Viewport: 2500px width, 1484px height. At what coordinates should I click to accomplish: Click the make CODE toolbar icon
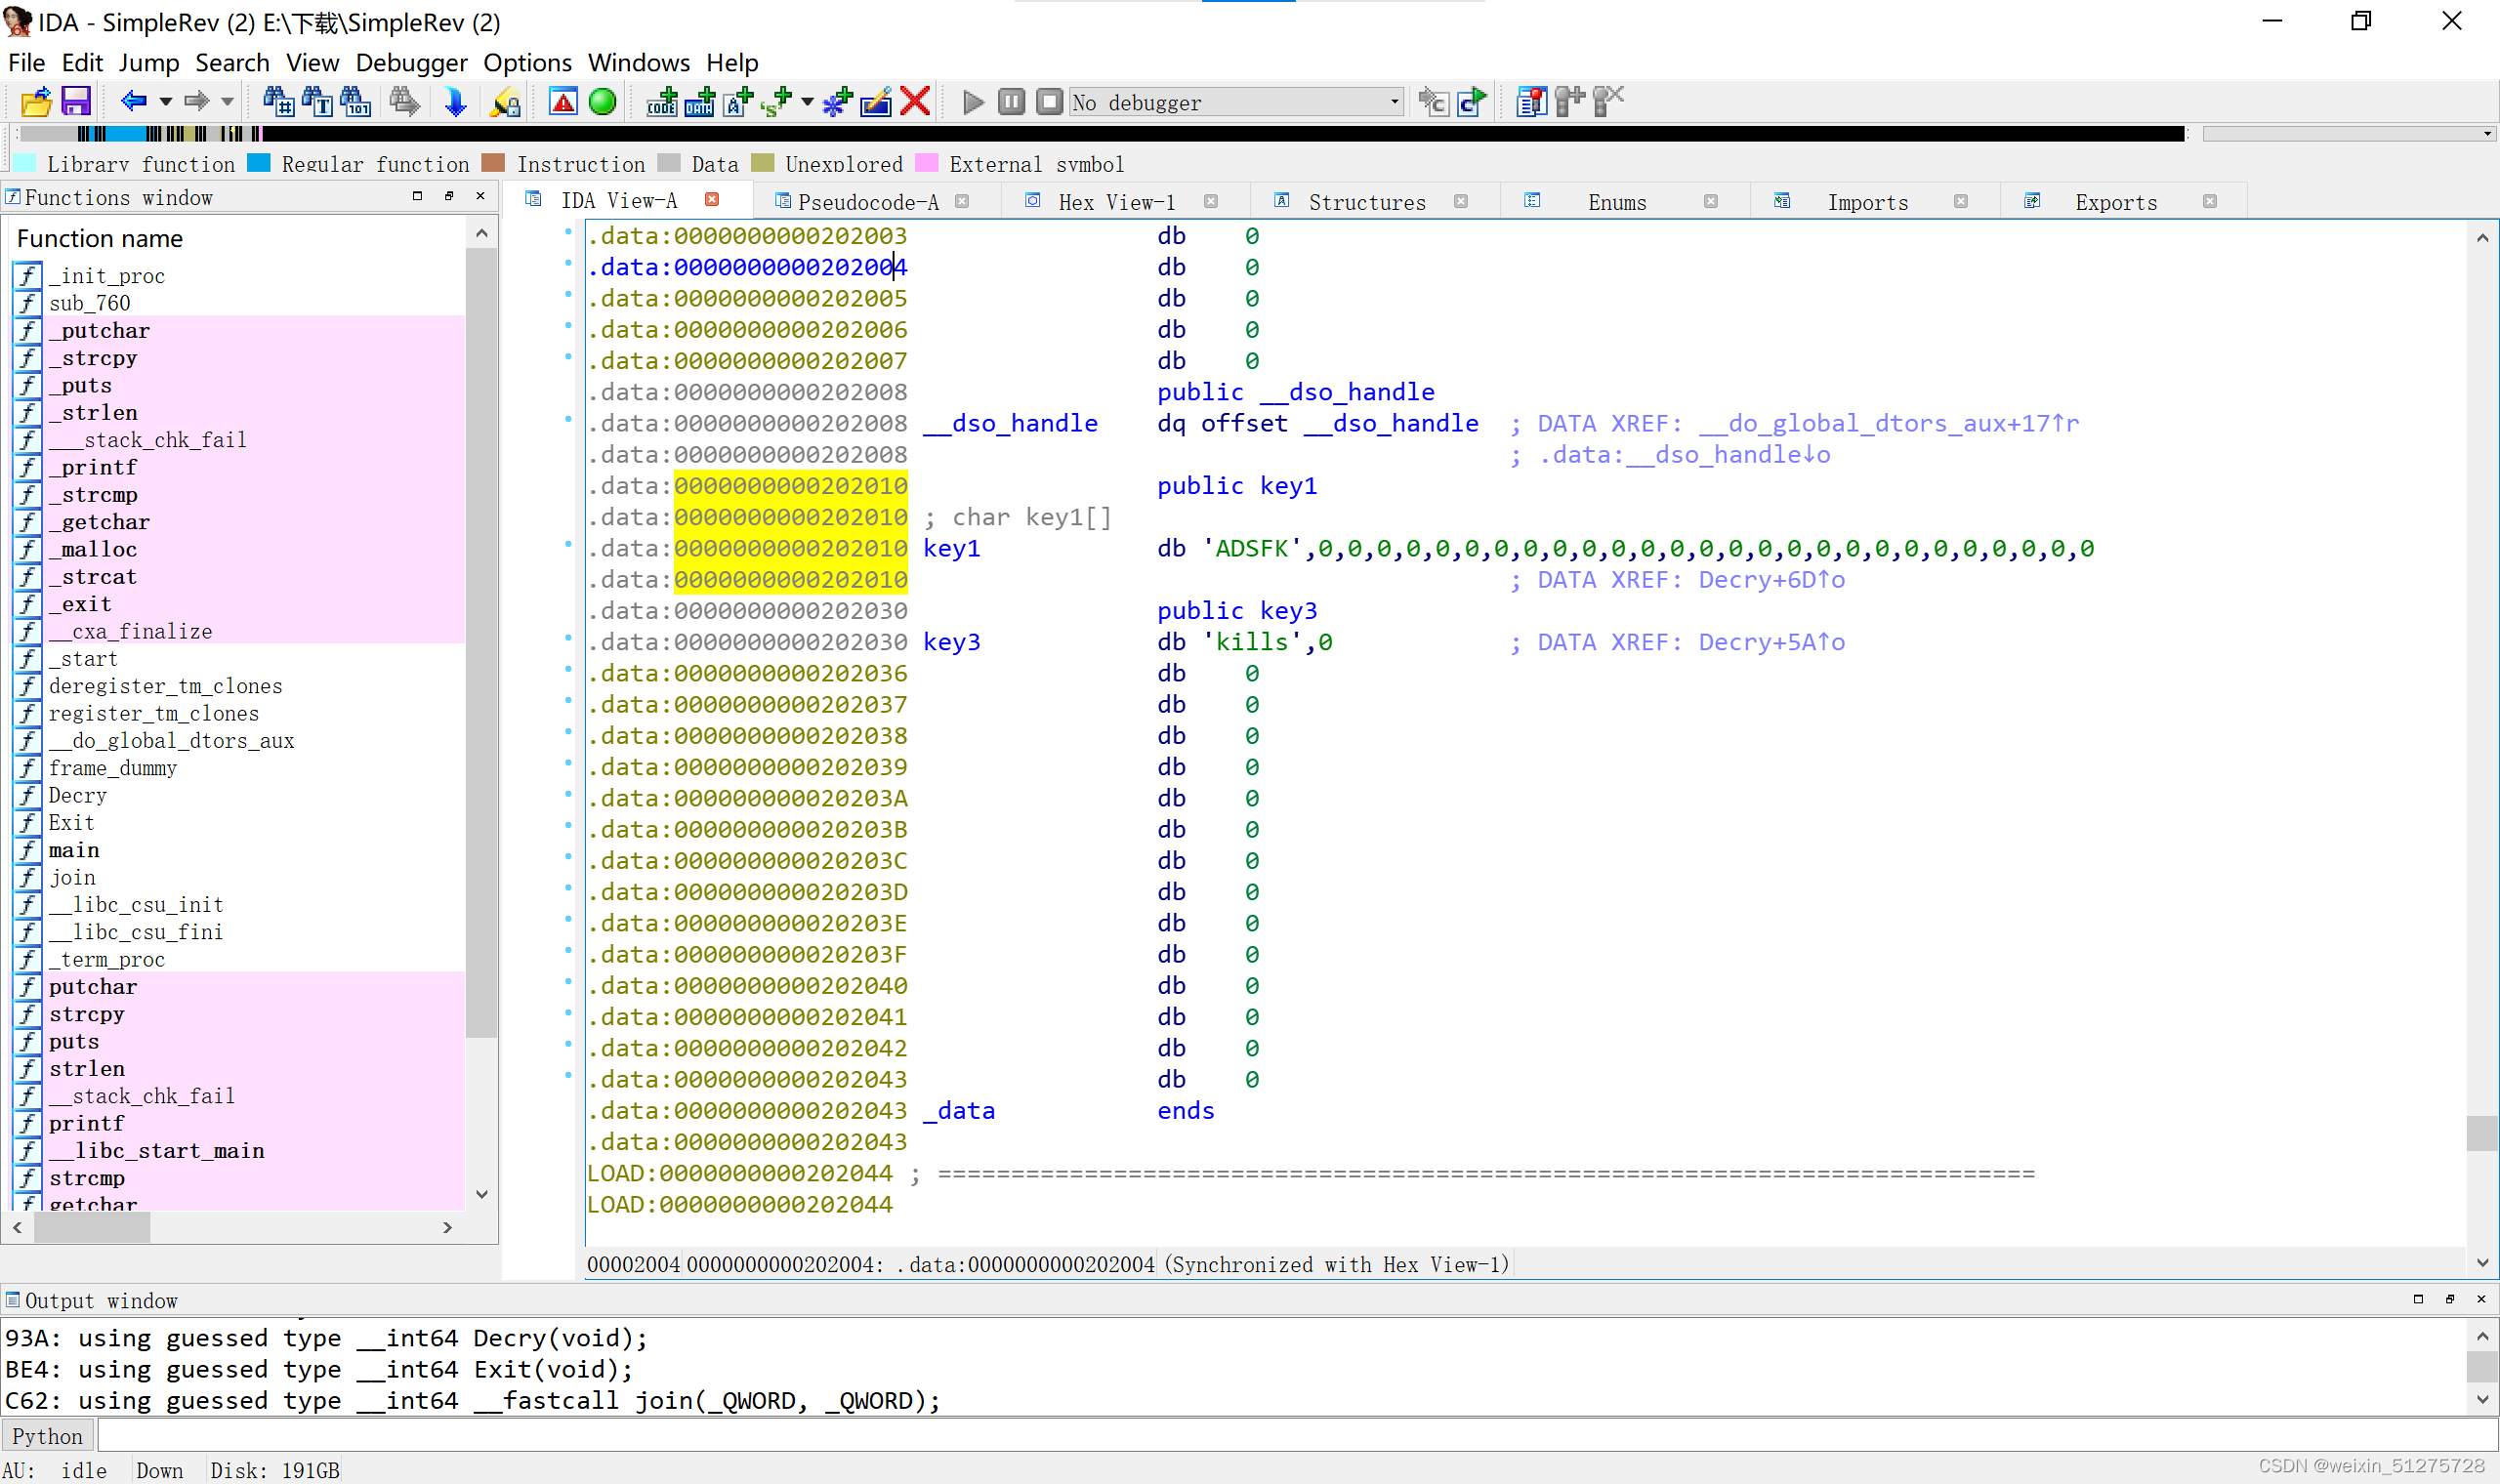[661, 102]
